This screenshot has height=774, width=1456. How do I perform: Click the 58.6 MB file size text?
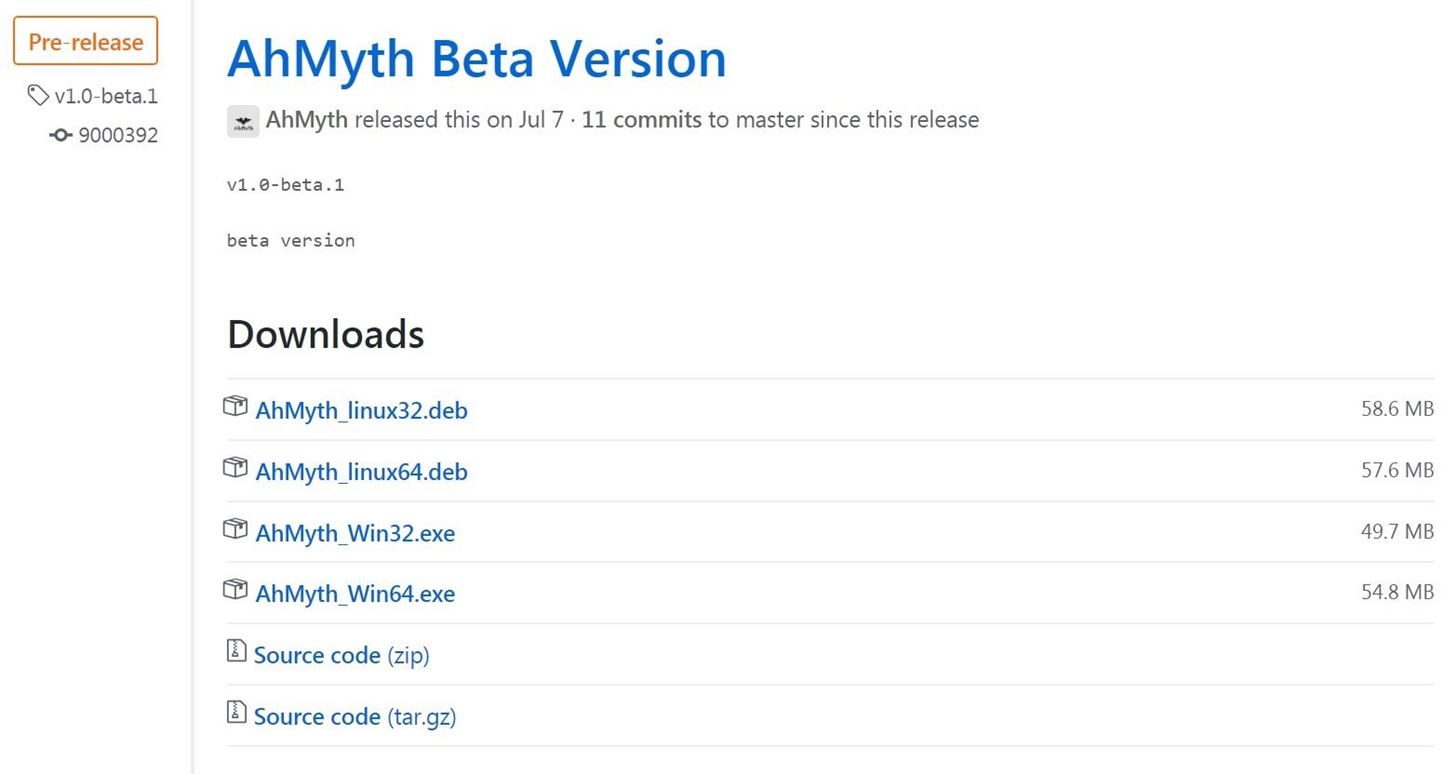click(1397, 408)
